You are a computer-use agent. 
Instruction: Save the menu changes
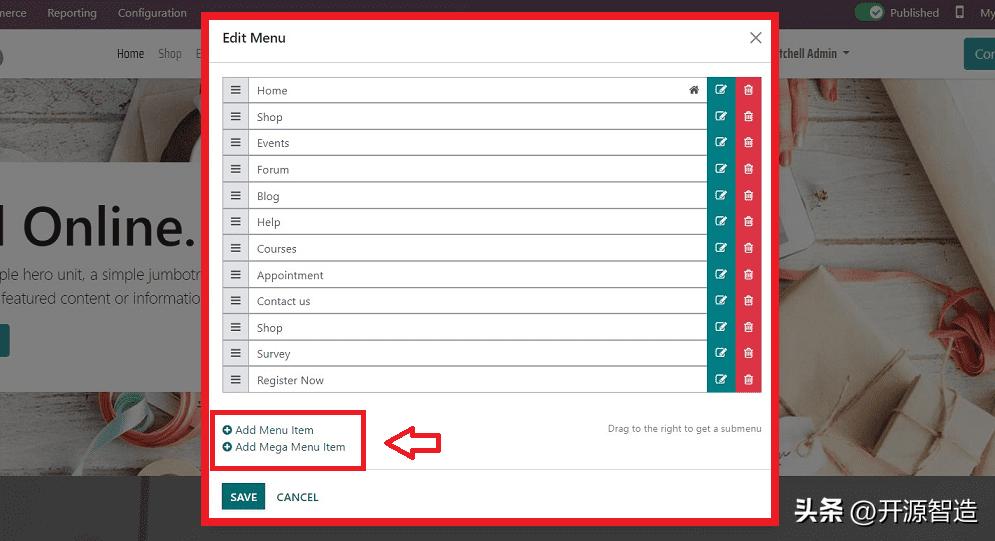click(x=243, y=497)
